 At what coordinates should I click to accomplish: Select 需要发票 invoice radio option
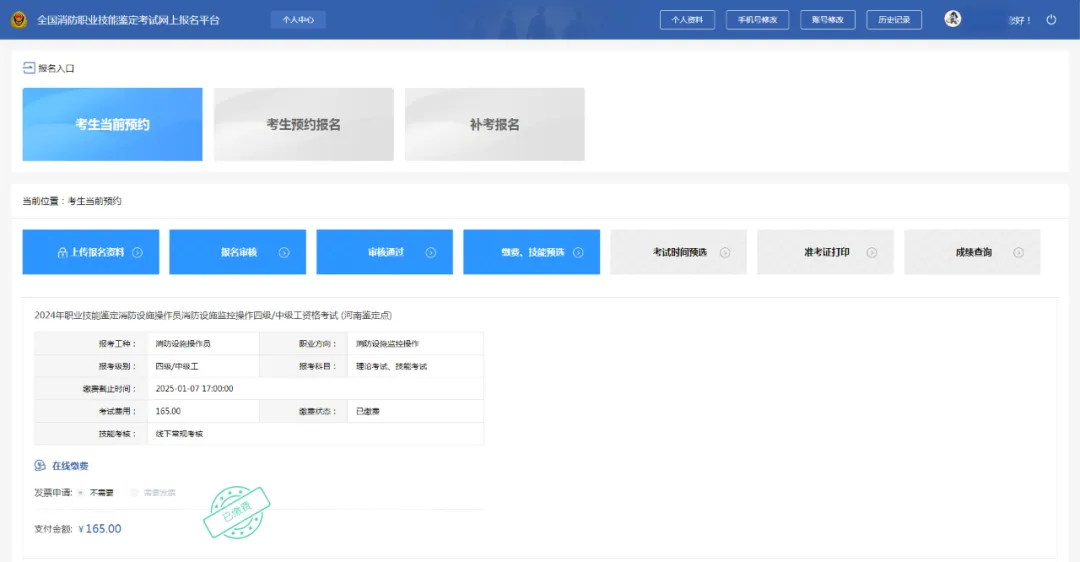134,492
